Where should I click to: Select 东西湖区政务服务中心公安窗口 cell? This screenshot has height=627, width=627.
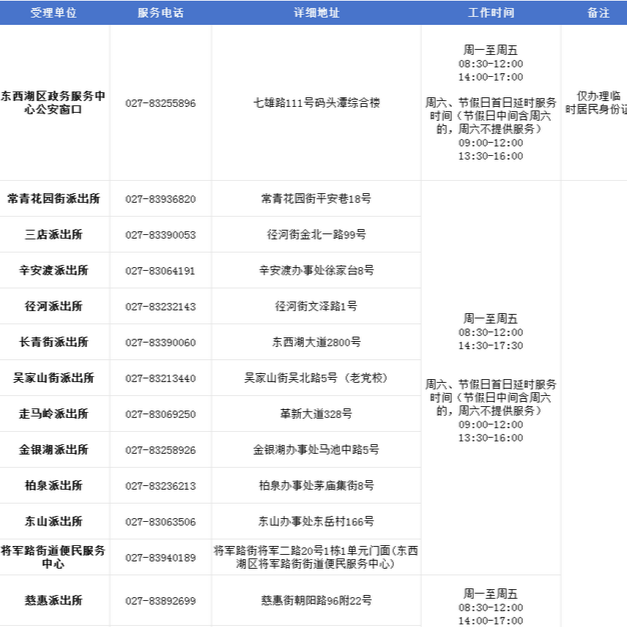[x=53, y=102]
